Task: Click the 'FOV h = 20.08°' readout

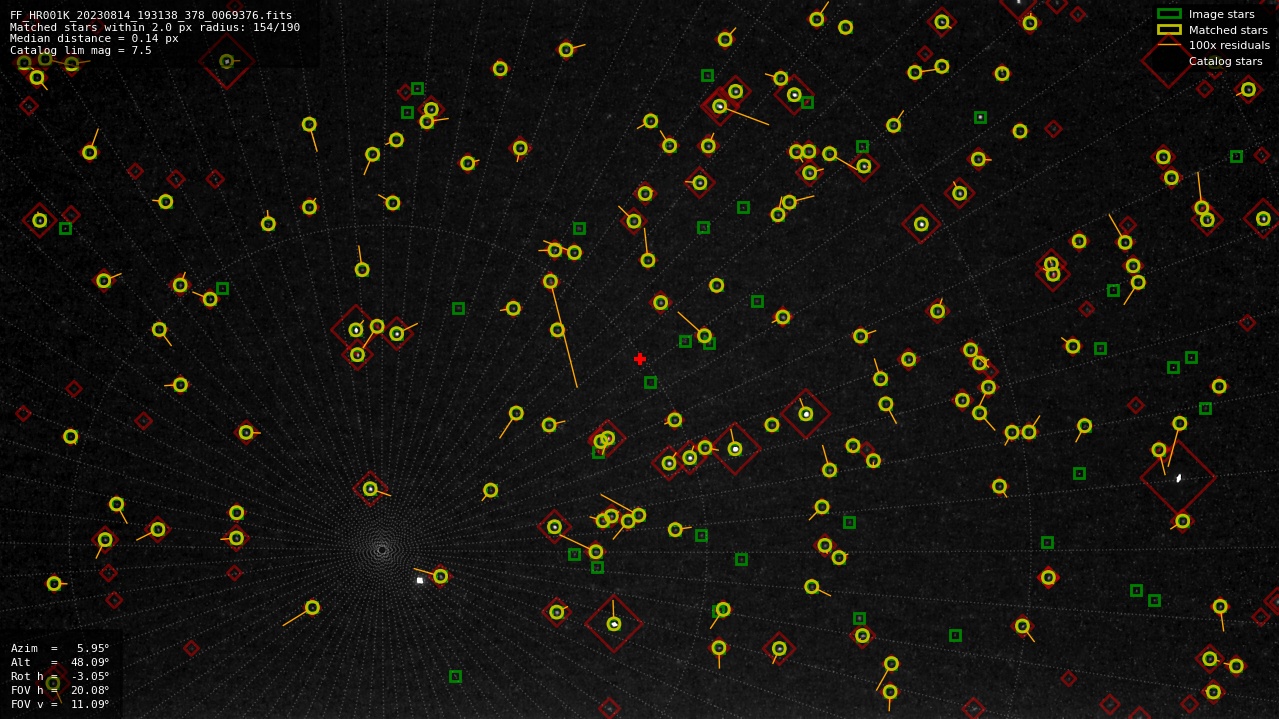Action: pyautogui.click(x=60, y=690)
